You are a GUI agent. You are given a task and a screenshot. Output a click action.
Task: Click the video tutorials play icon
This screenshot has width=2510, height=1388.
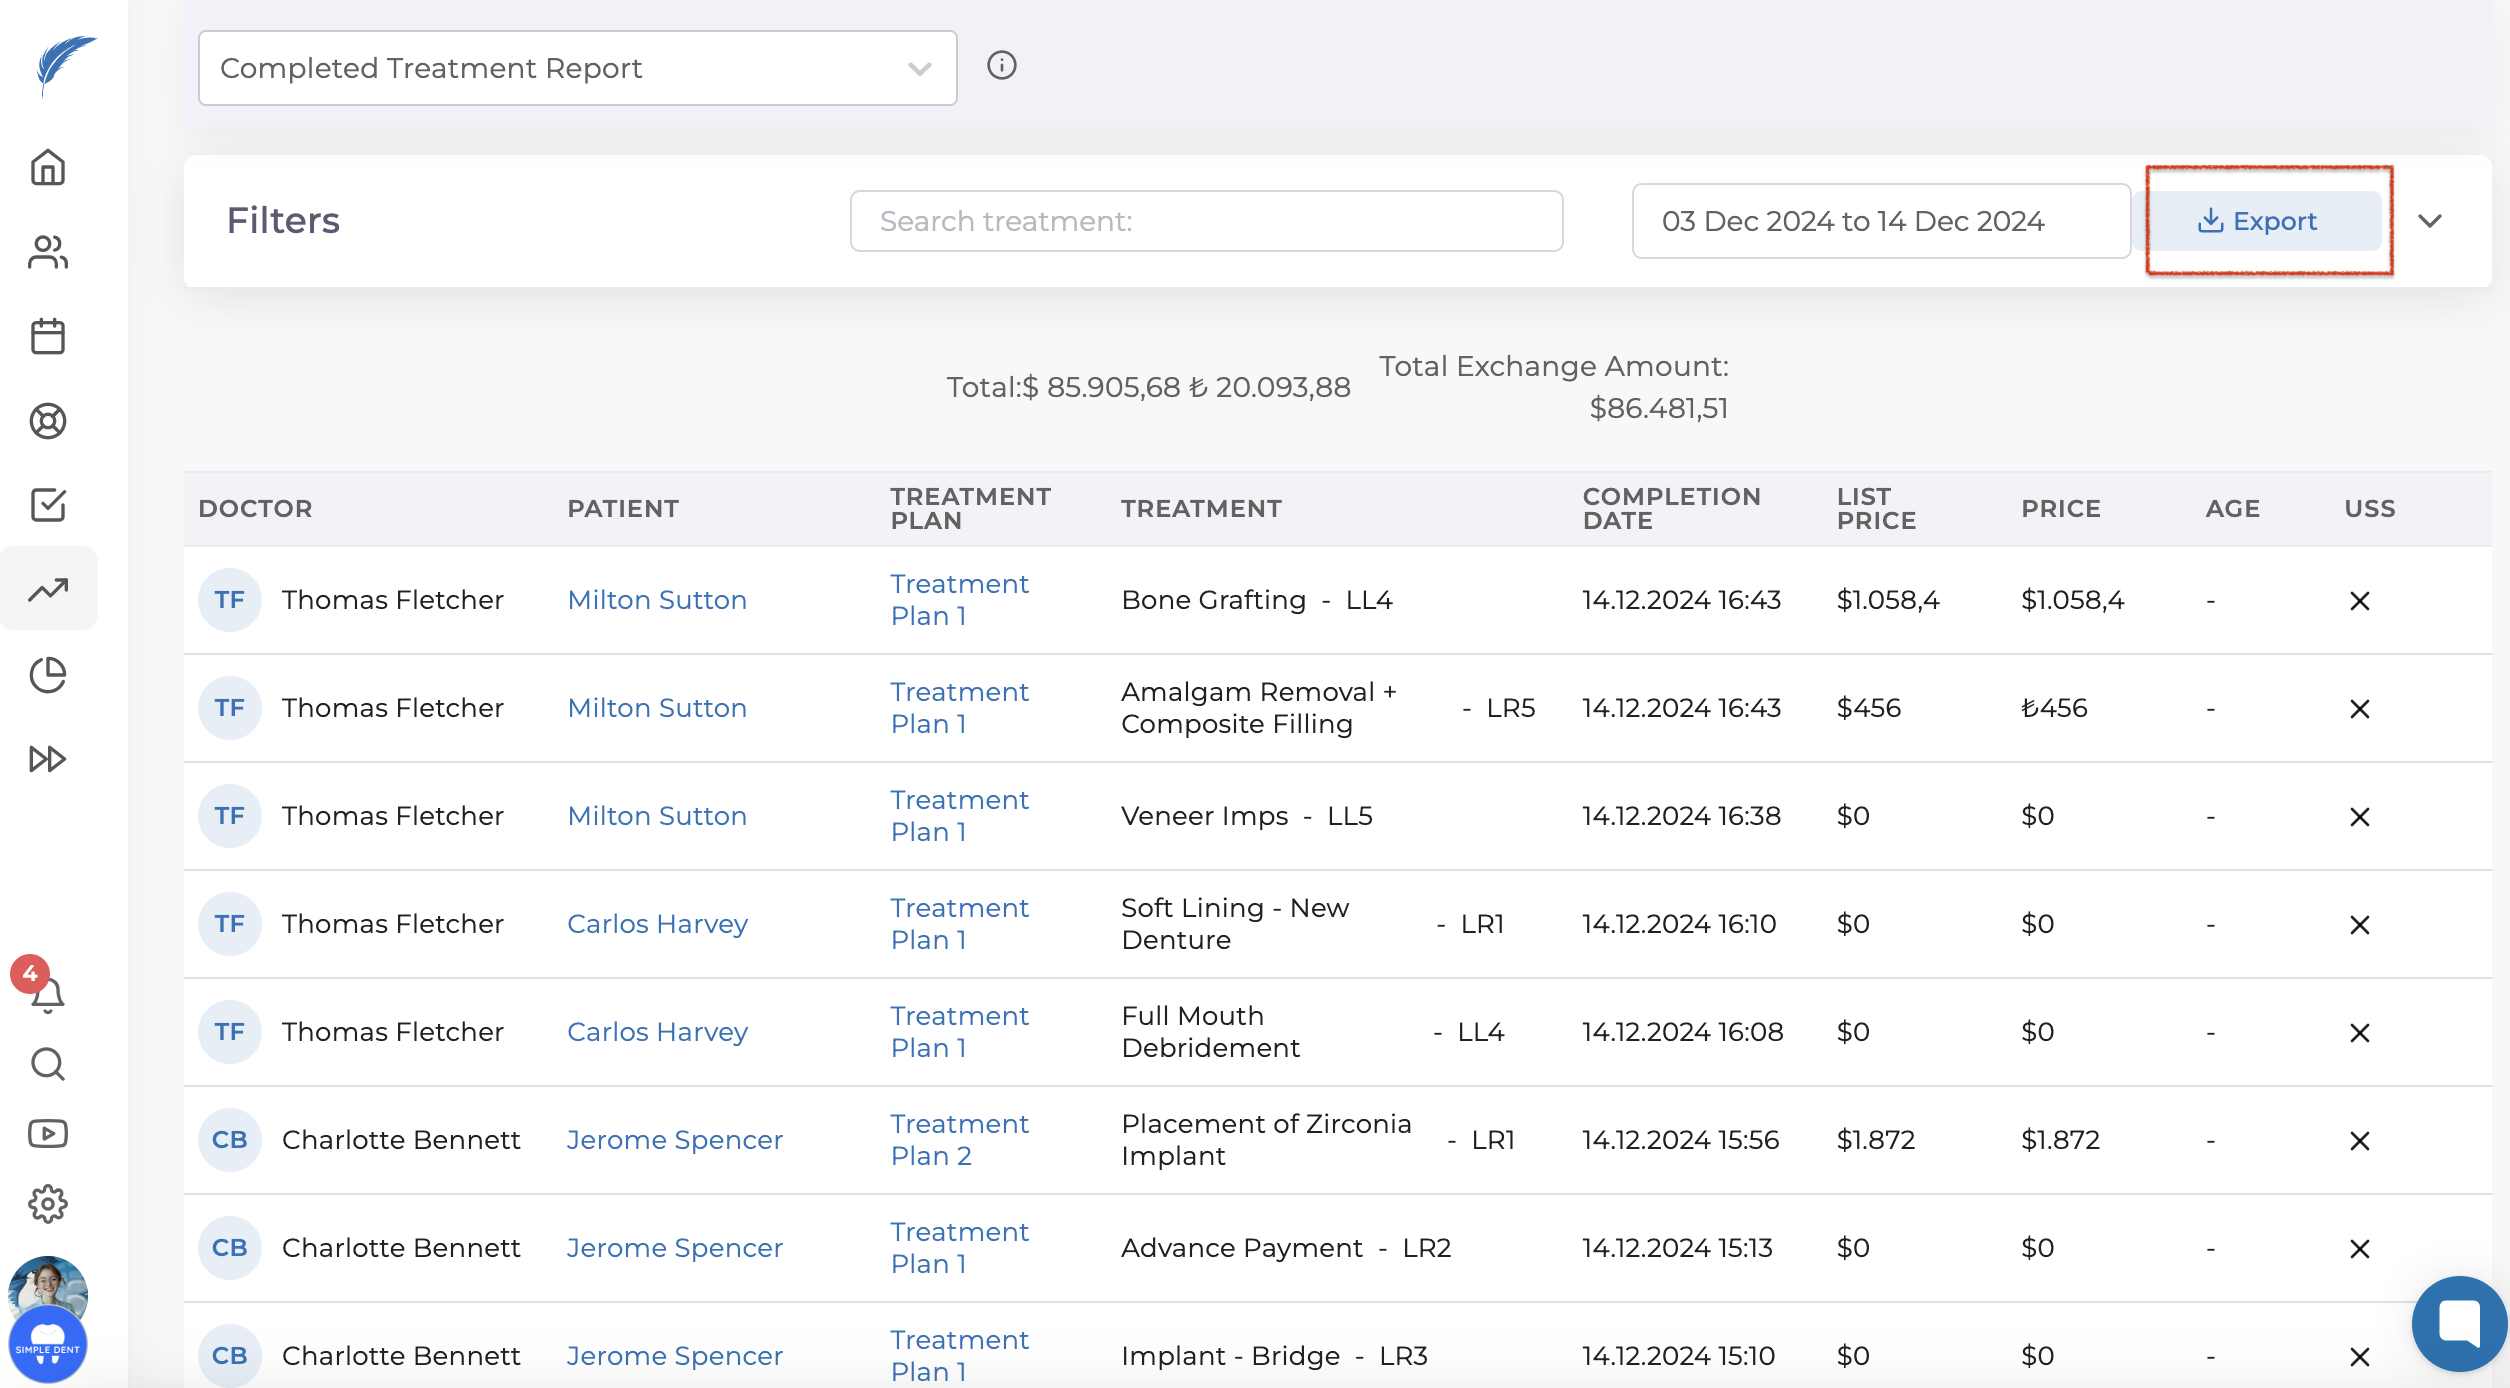pyautogui.click(x=47, y=1134)
